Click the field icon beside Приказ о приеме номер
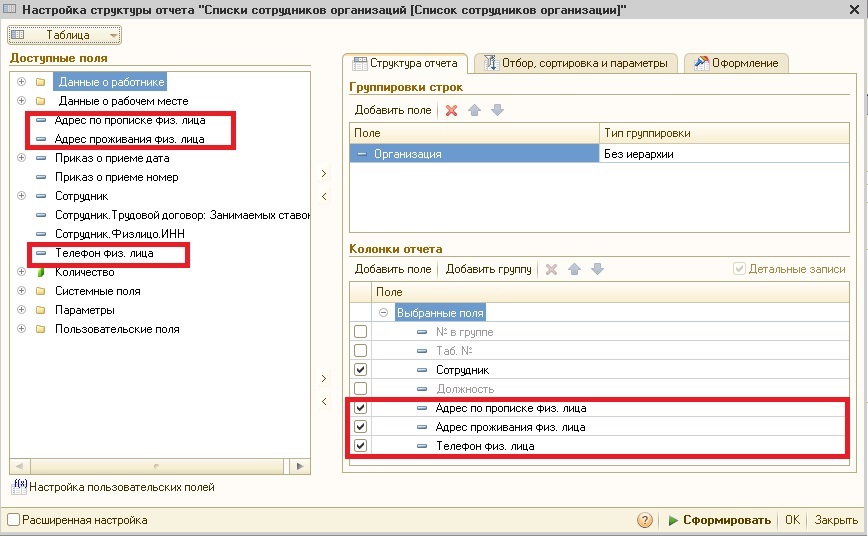The height and width of the screenshot is (536, 868). (x=41, y=177)
